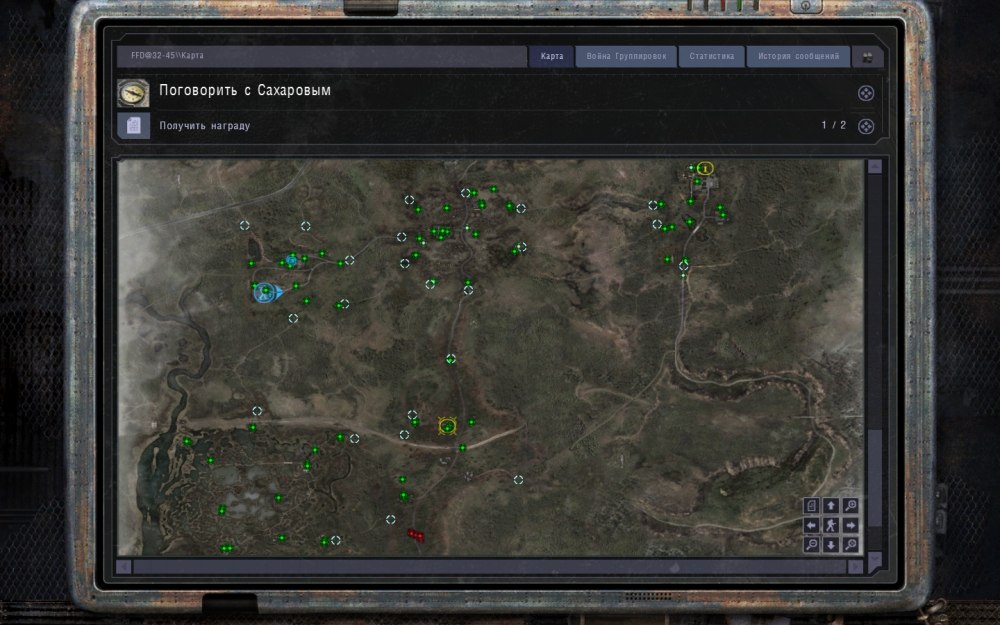Center map on player stalker icon
The image size is (1000, 625).
click(x=830, y=525)
